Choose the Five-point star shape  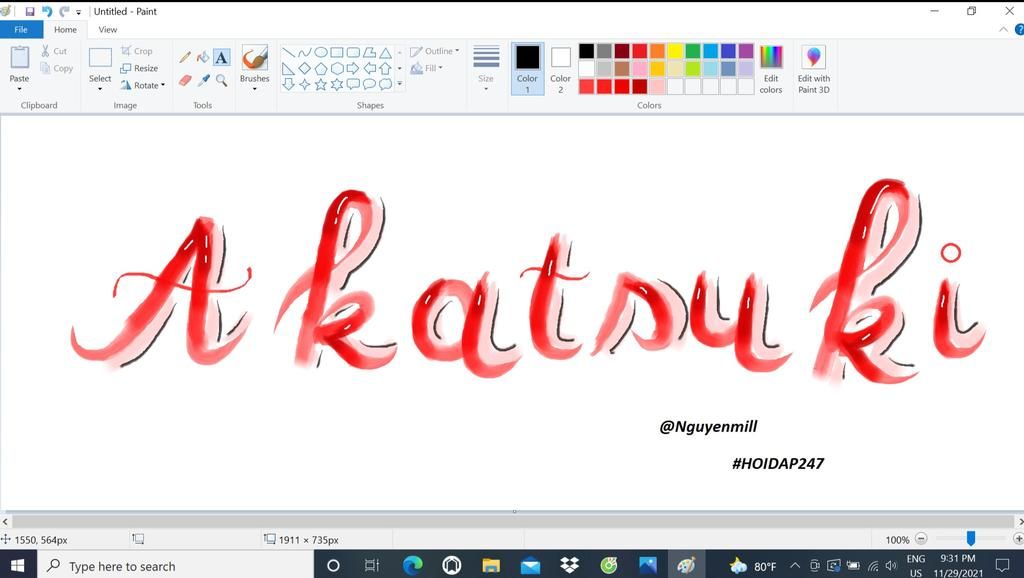pyautogui.click(x=321, y=84)
